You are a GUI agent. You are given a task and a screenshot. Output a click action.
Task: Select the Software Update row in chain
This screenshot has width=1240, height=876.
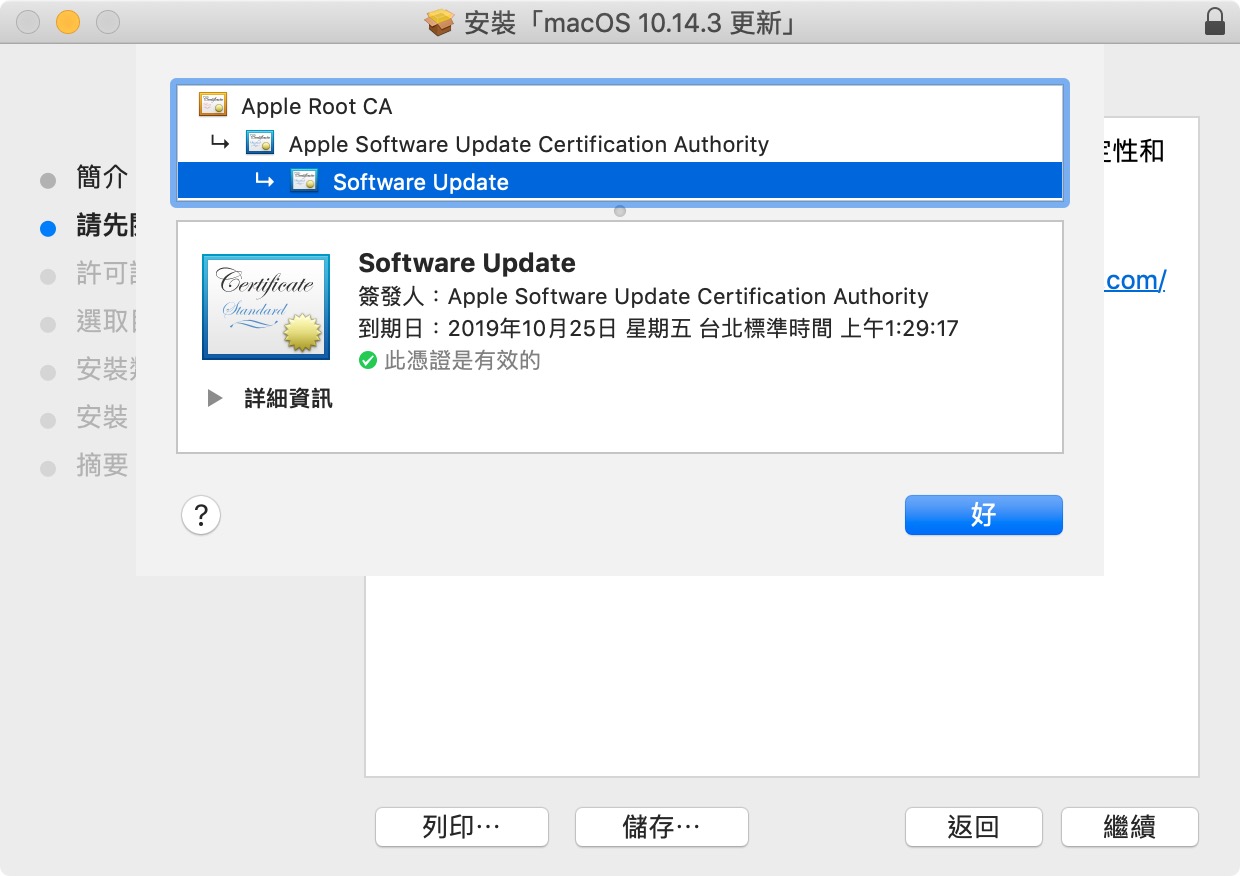(620, 181)
